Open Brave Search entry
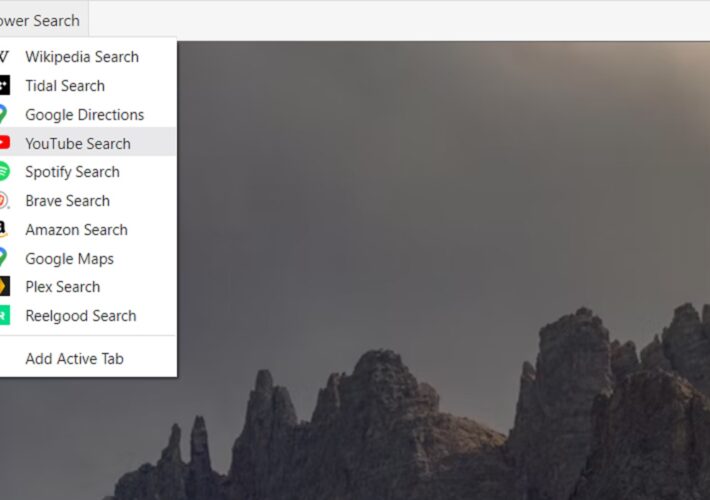 coord(88,201)
